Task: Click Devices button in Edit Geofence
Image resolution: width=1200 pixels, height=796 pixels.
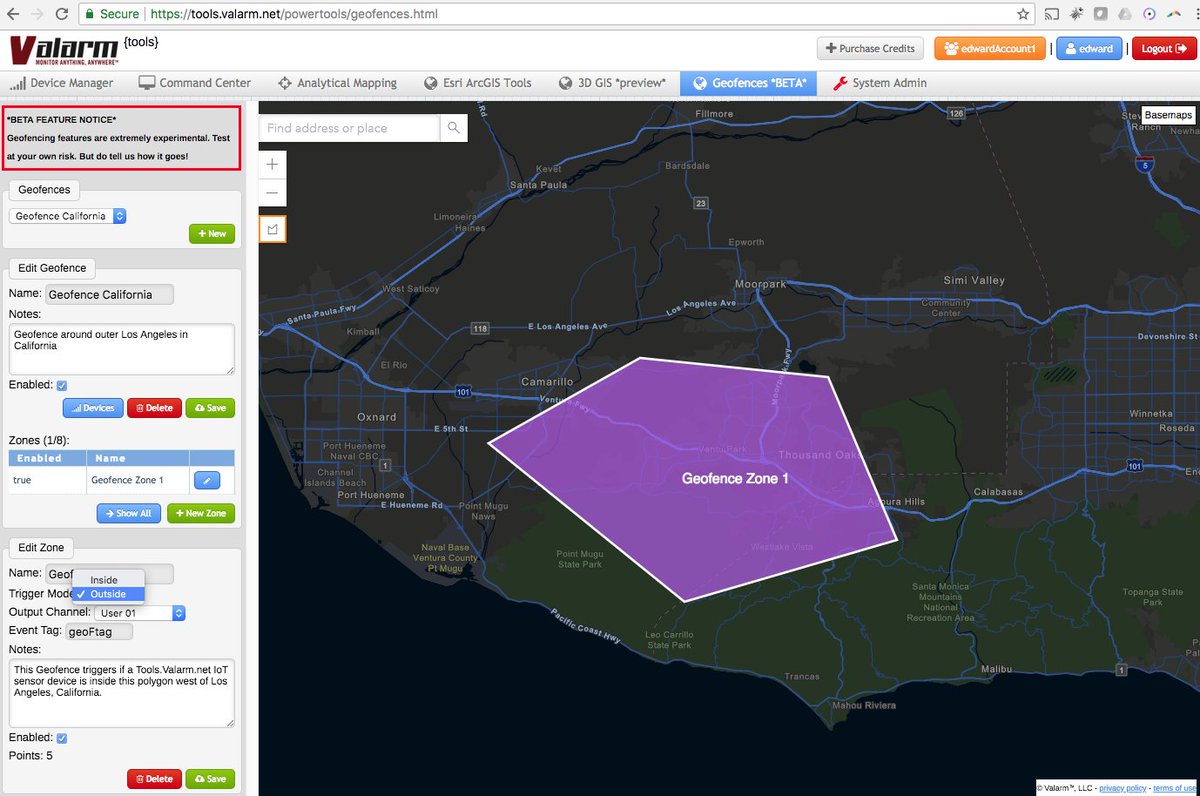Action: [92, 407]
